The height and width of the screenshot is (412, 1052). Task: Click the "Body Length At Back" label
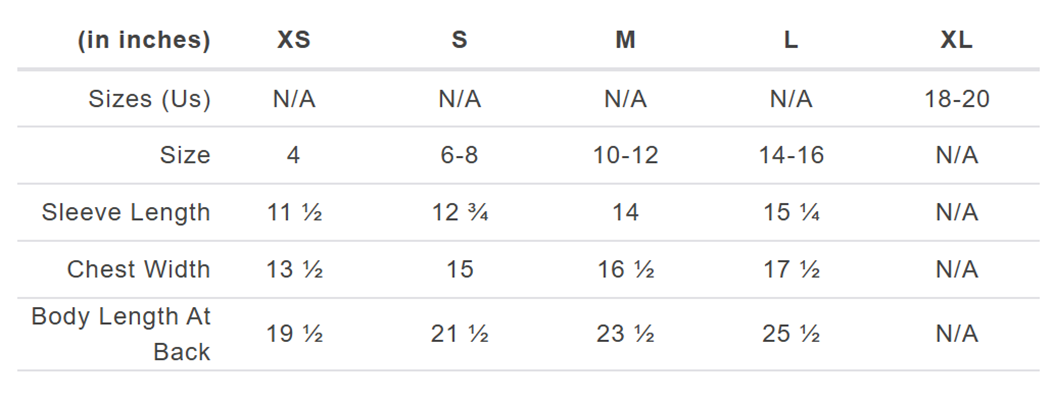click(x=121, y=334)
